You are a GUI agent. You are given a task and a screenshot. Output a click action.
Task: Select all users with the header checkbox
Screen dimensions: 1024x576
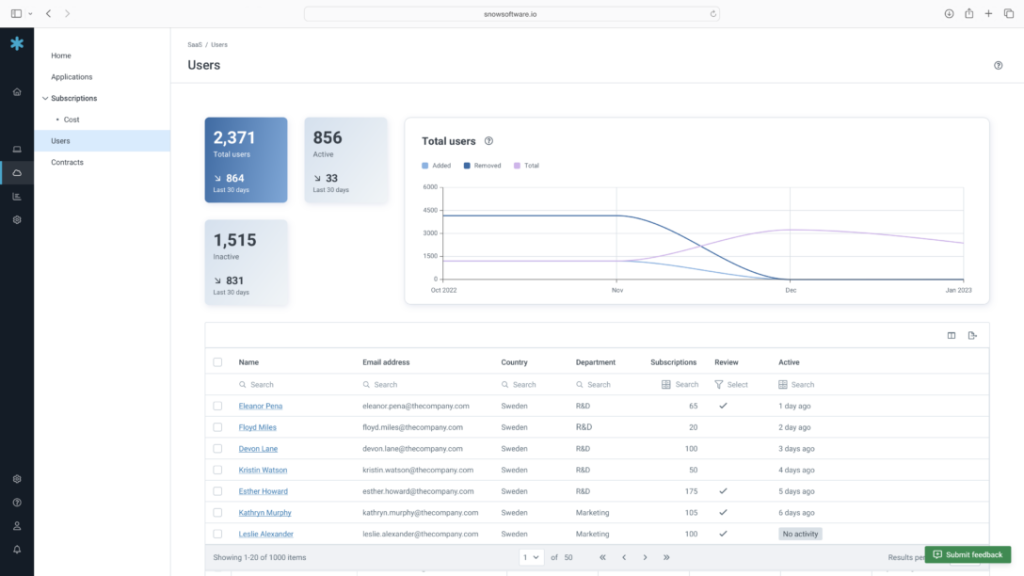[219, 362]
